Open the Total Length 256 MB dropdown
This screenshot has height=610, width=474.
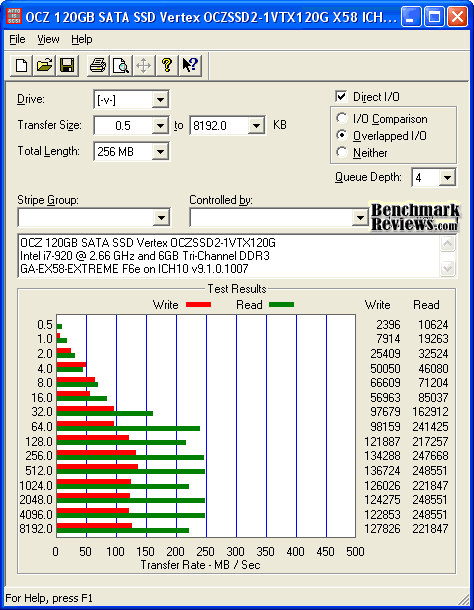point(160,152)
